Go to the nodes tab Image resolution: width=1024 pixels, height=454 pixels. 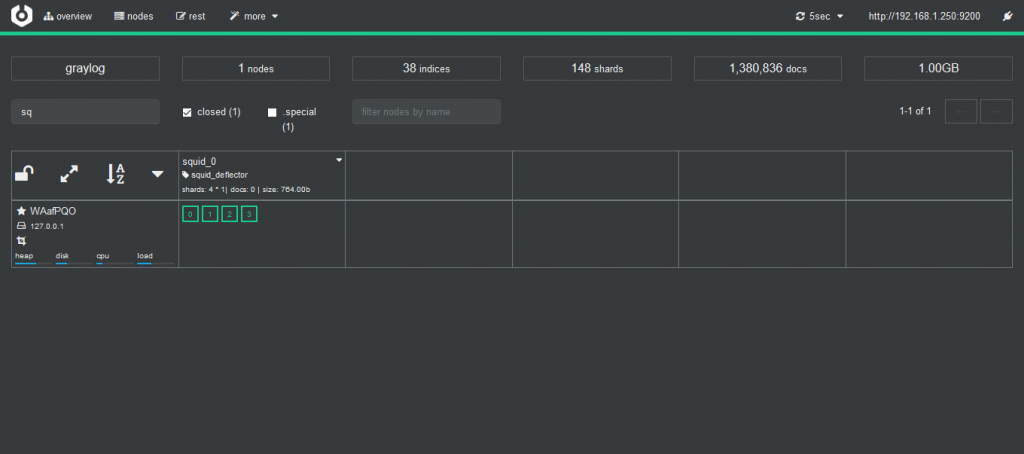pyautogui.click(x=134, y=16)
